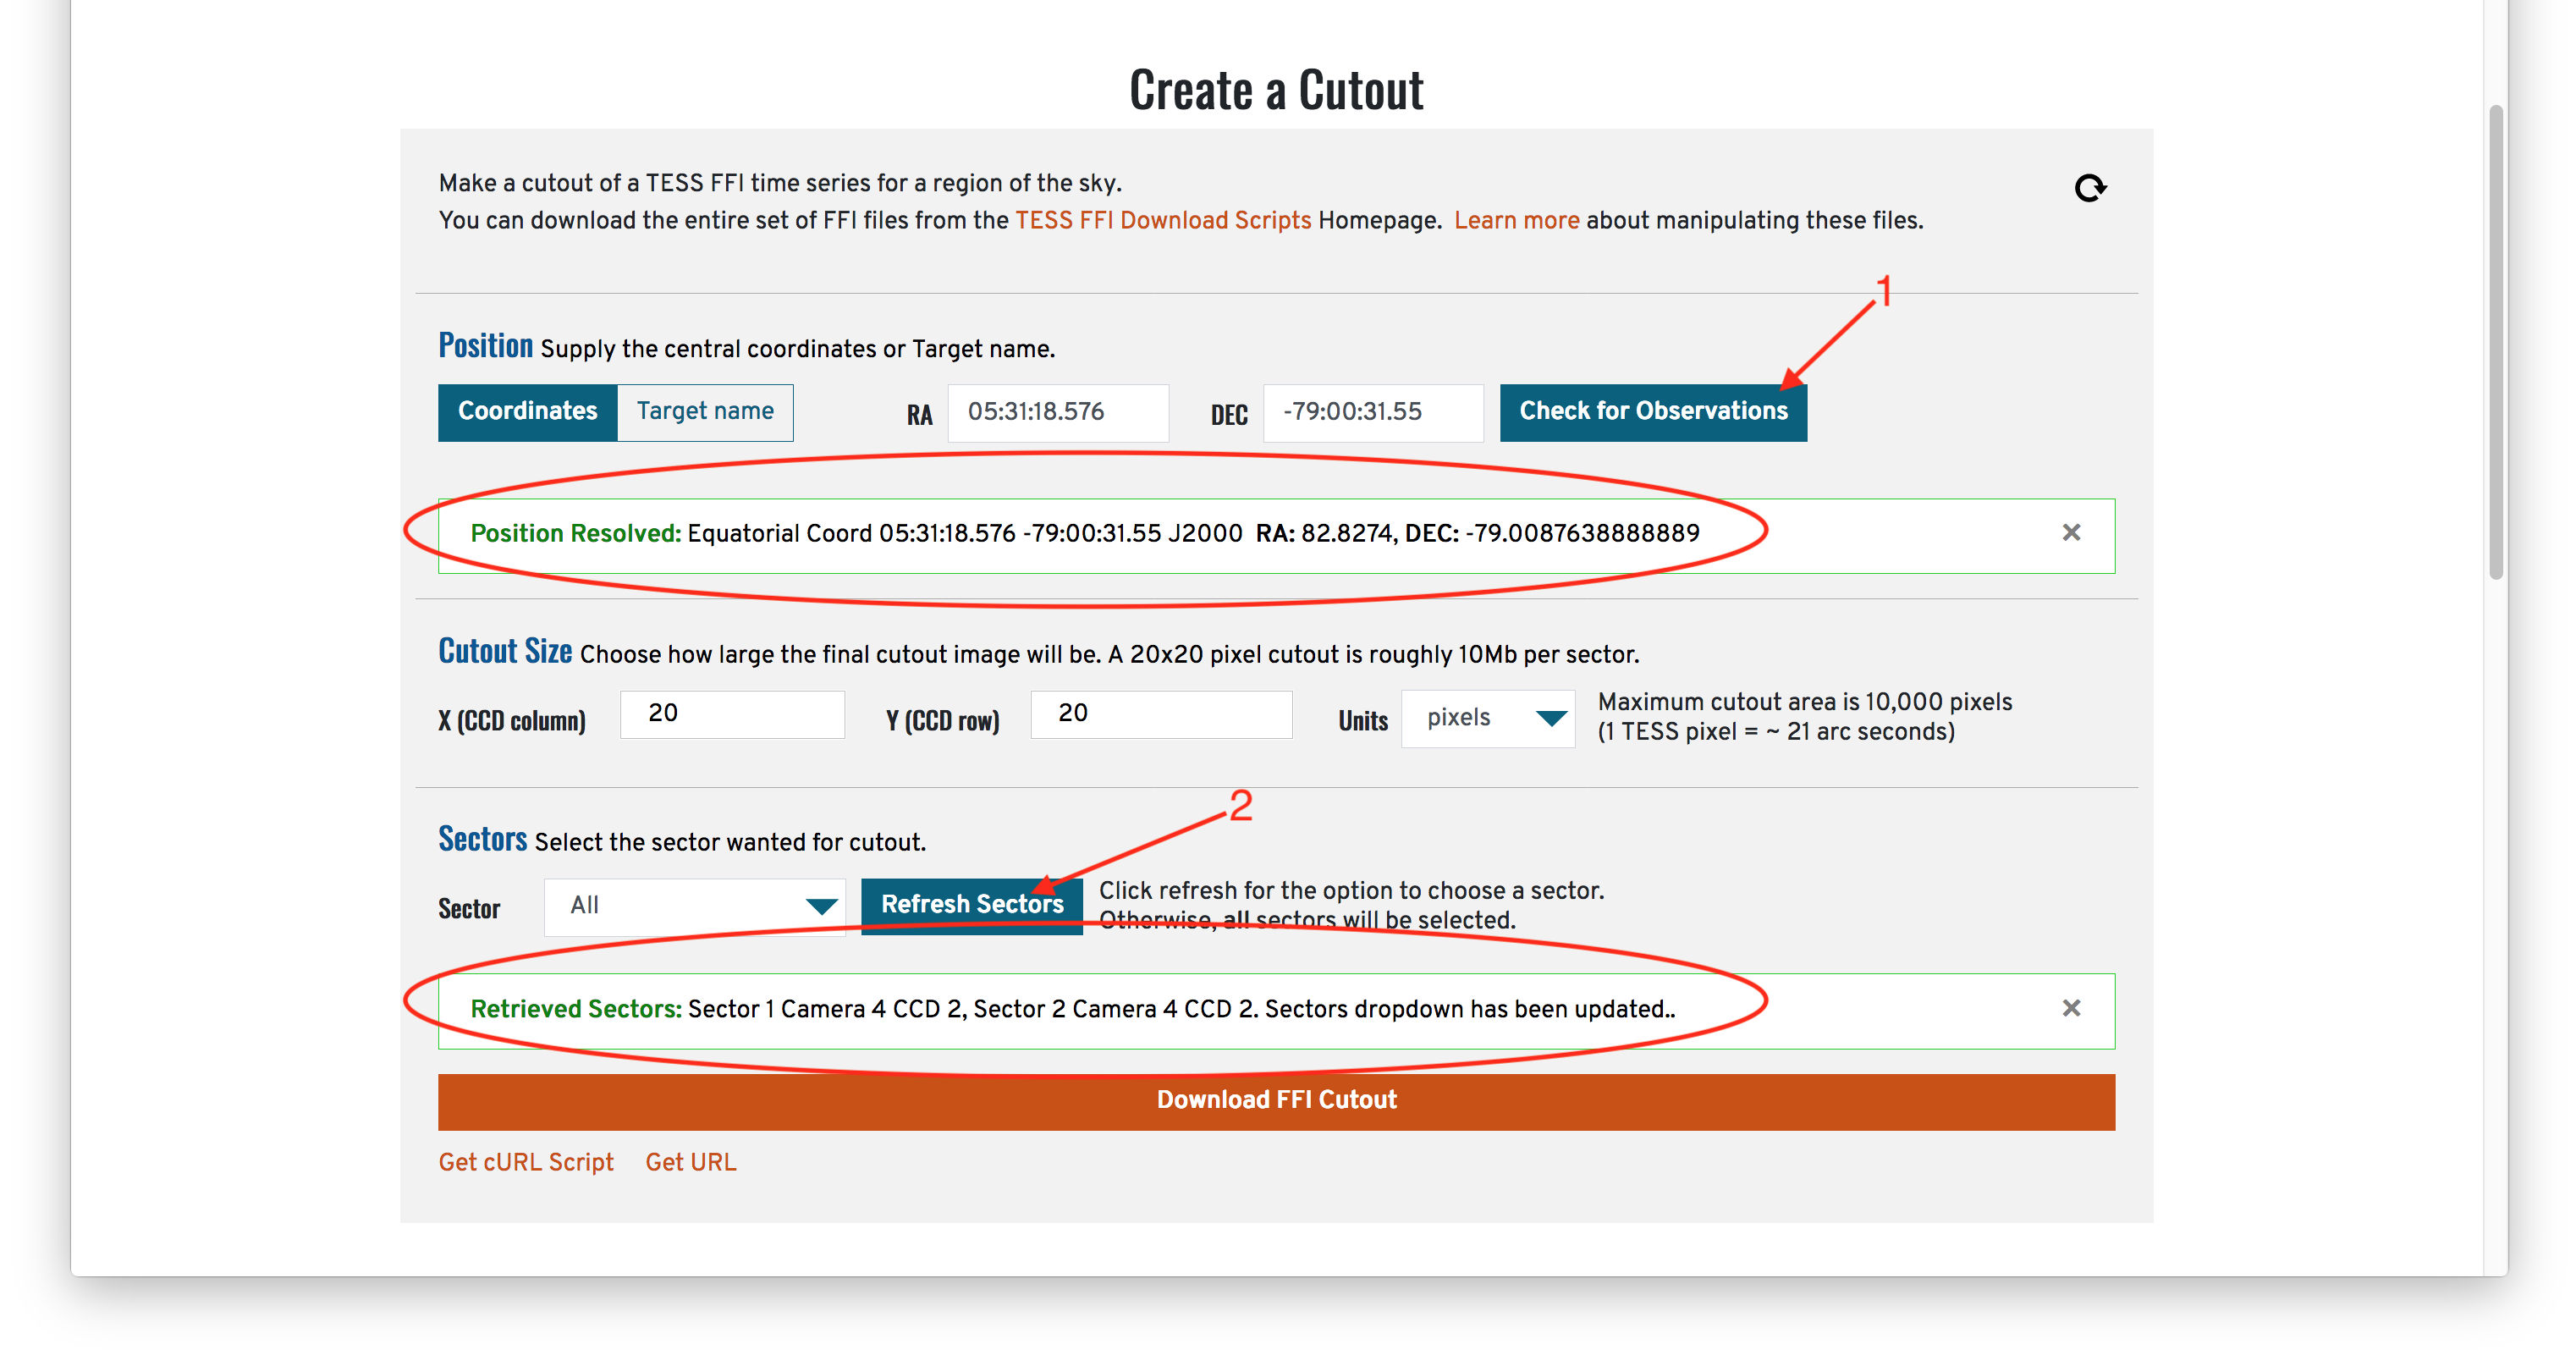Image resolution: width=2576 pixels, height=1361 pixels.
Task: Open the Get URL link
Action: click(x=691, y=1162)
